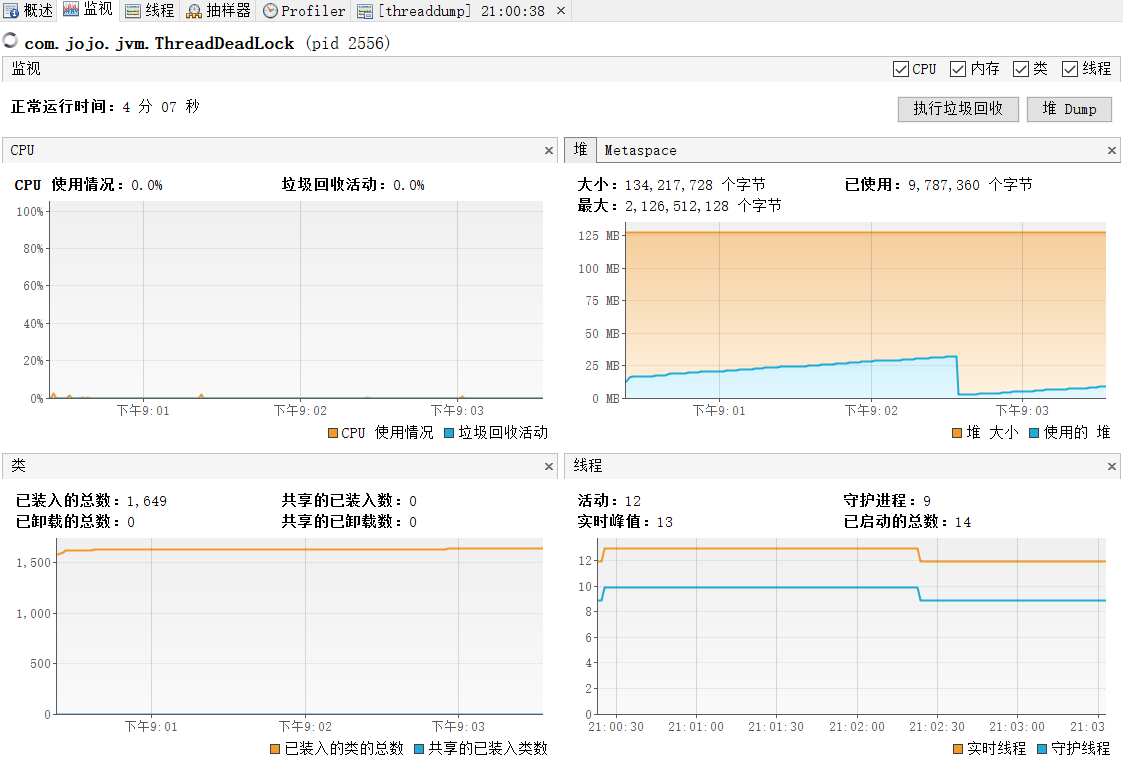Toggle the 线程 threads checkbox in 监视 header

(x=1070, y=69)
